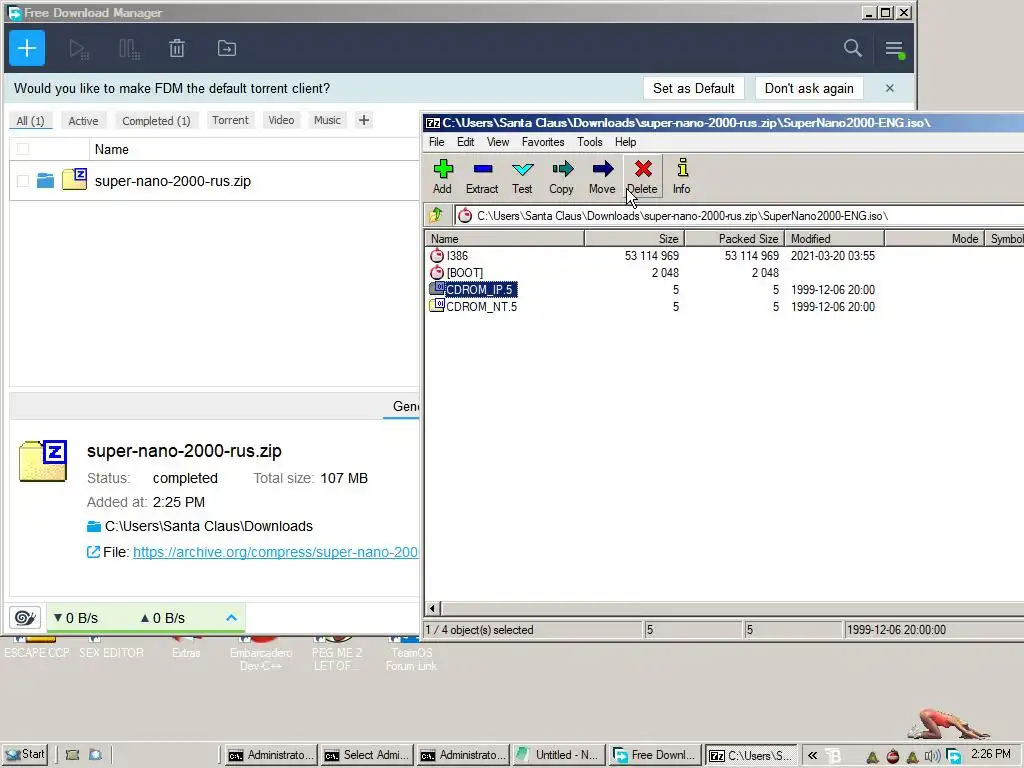
Task: Click the pause downloads icon in FDM
Action: click(129, 49)
